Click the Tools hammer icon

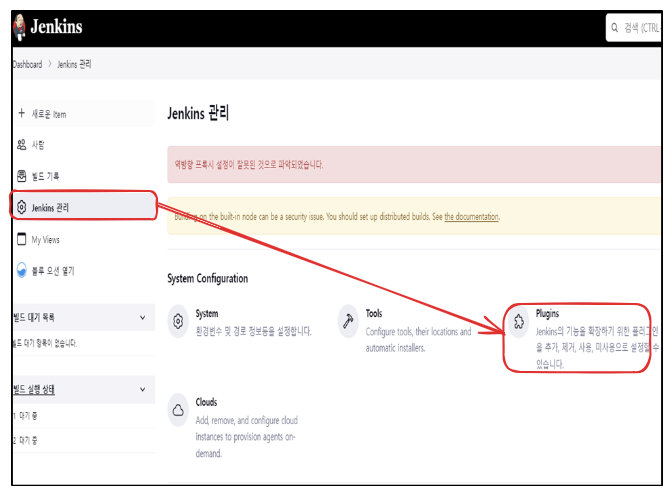[348, 321]
